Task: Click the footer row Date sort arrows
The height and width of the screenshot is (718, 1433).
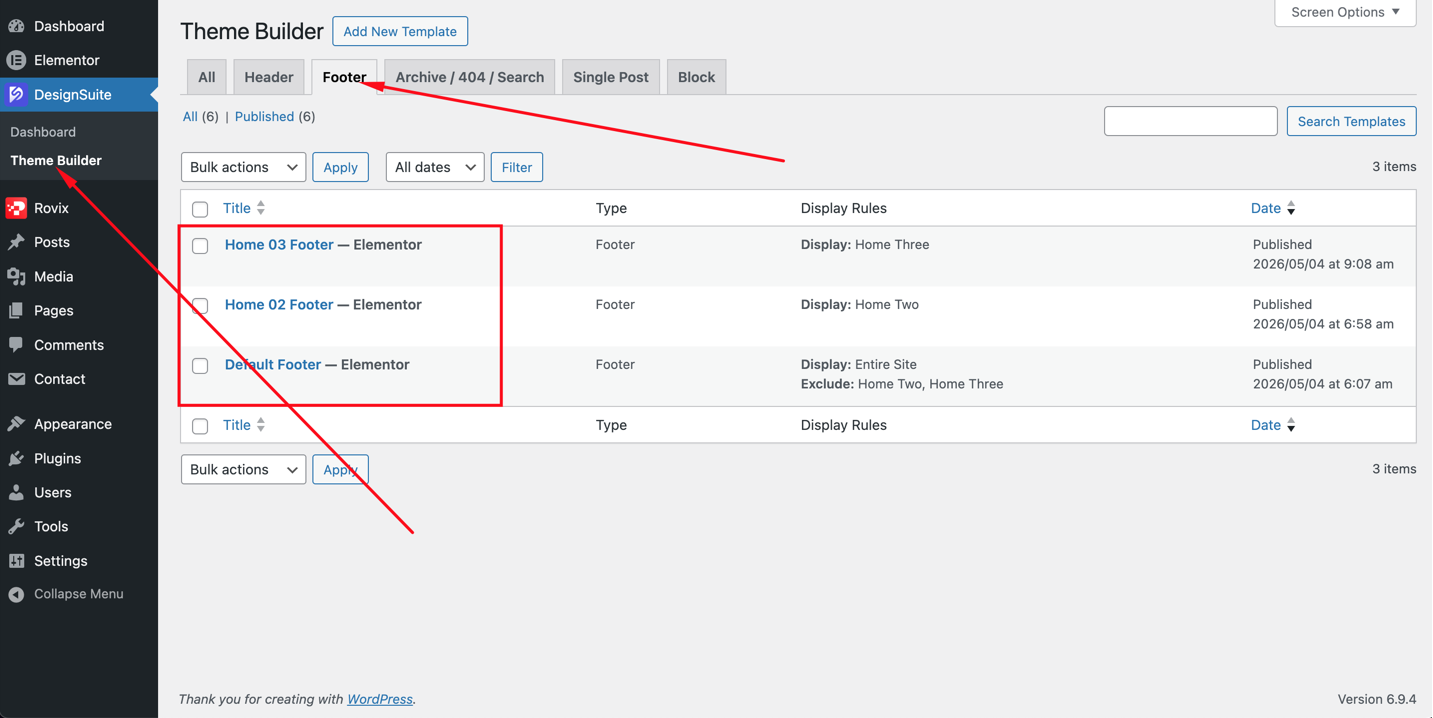Action: click(1291, 425)
